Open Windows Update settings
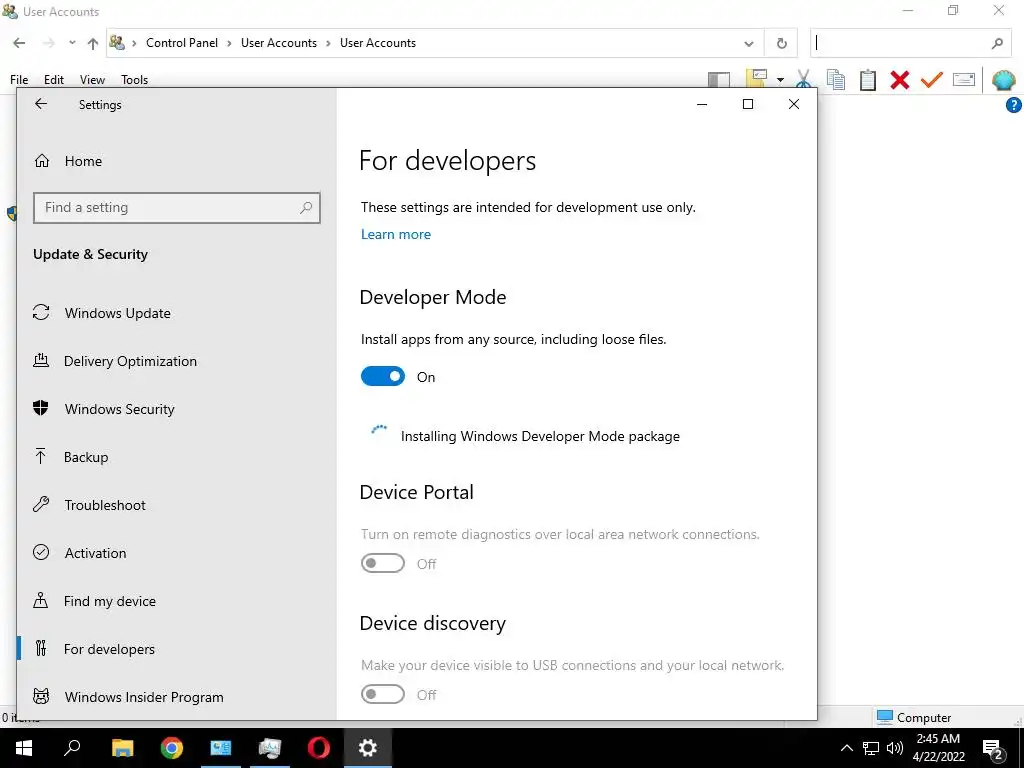The image size is (1024, 768). point(118,313)
